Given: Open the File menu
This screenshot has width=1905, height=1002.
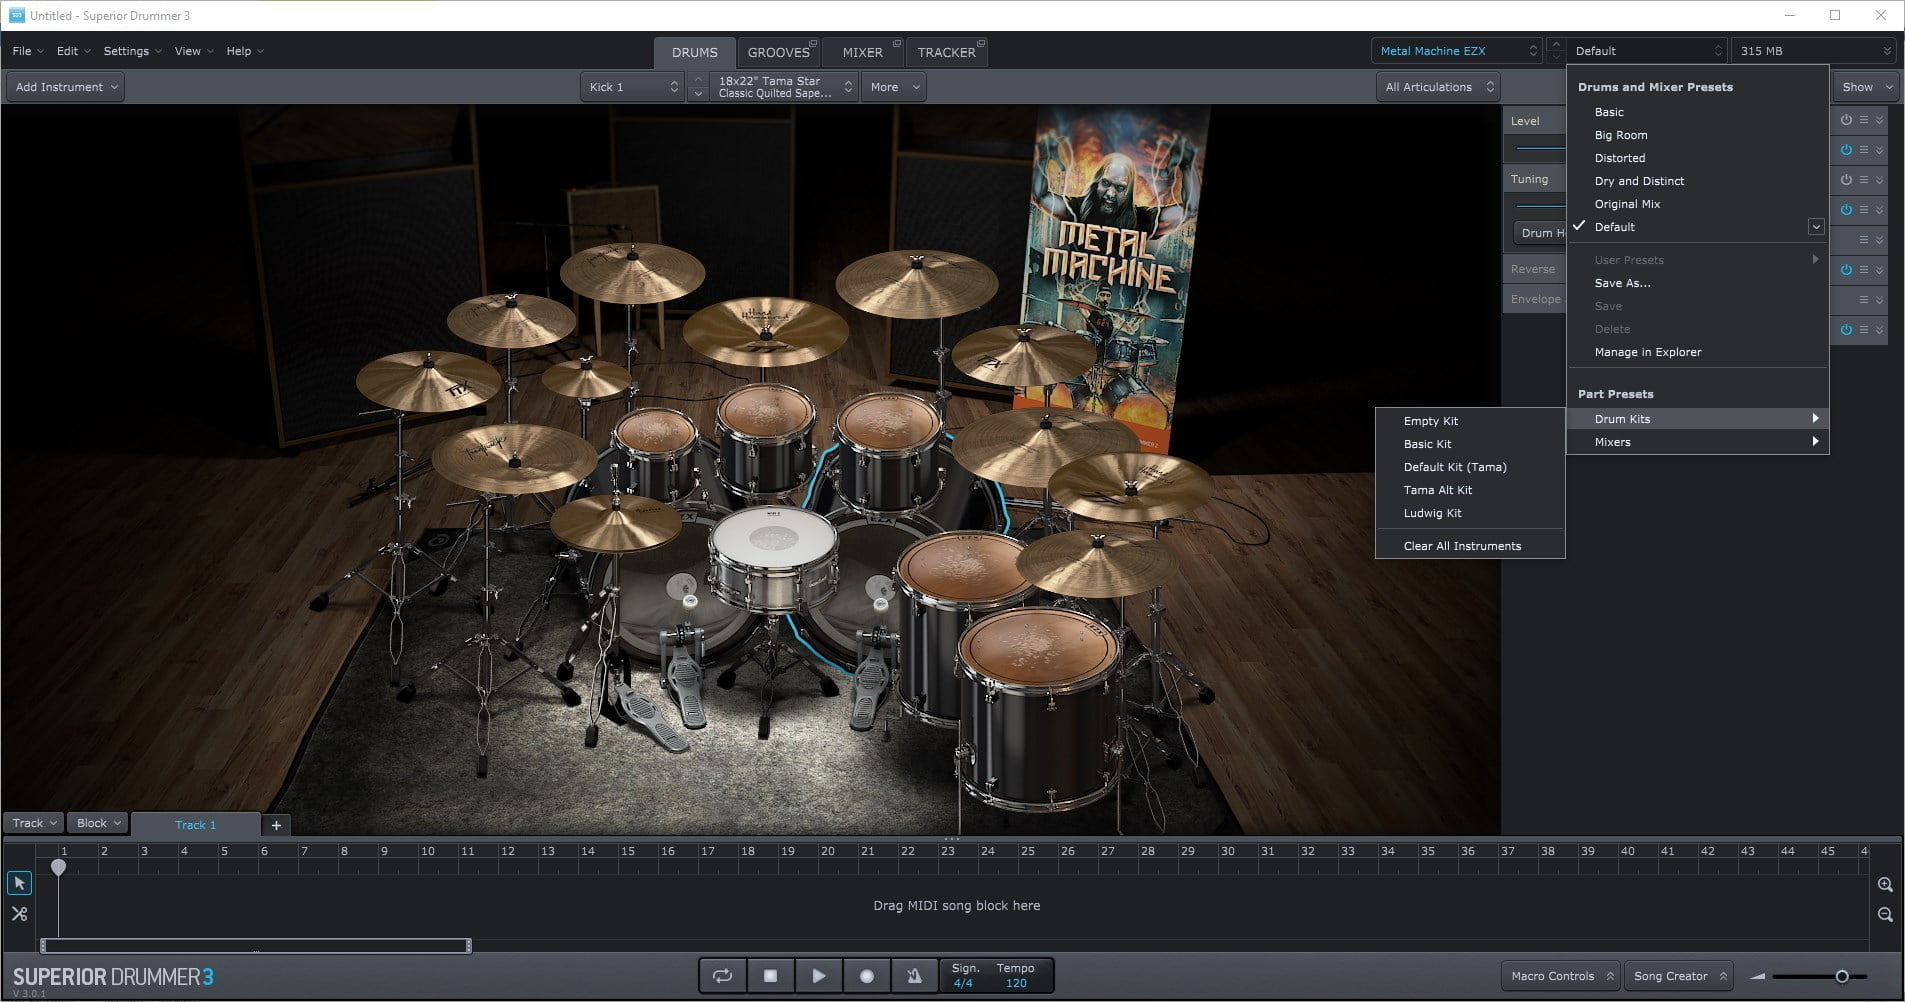Looking at the screenshot, I should [27, 51].
